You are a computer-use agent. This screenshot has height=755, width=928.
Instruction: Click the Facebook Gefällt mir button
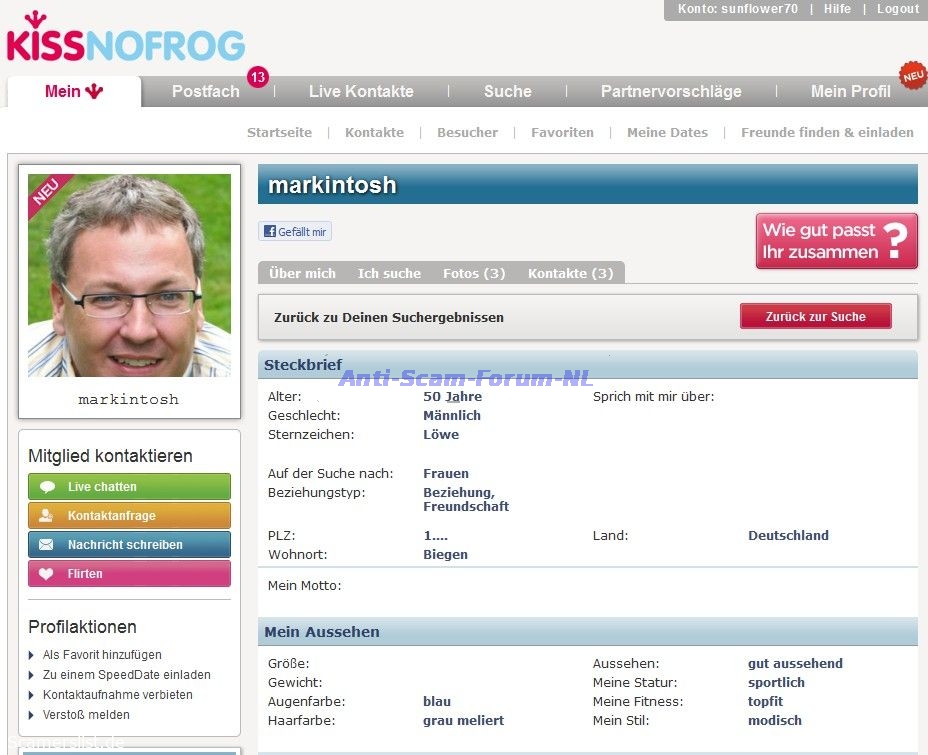tap(295, 231)
